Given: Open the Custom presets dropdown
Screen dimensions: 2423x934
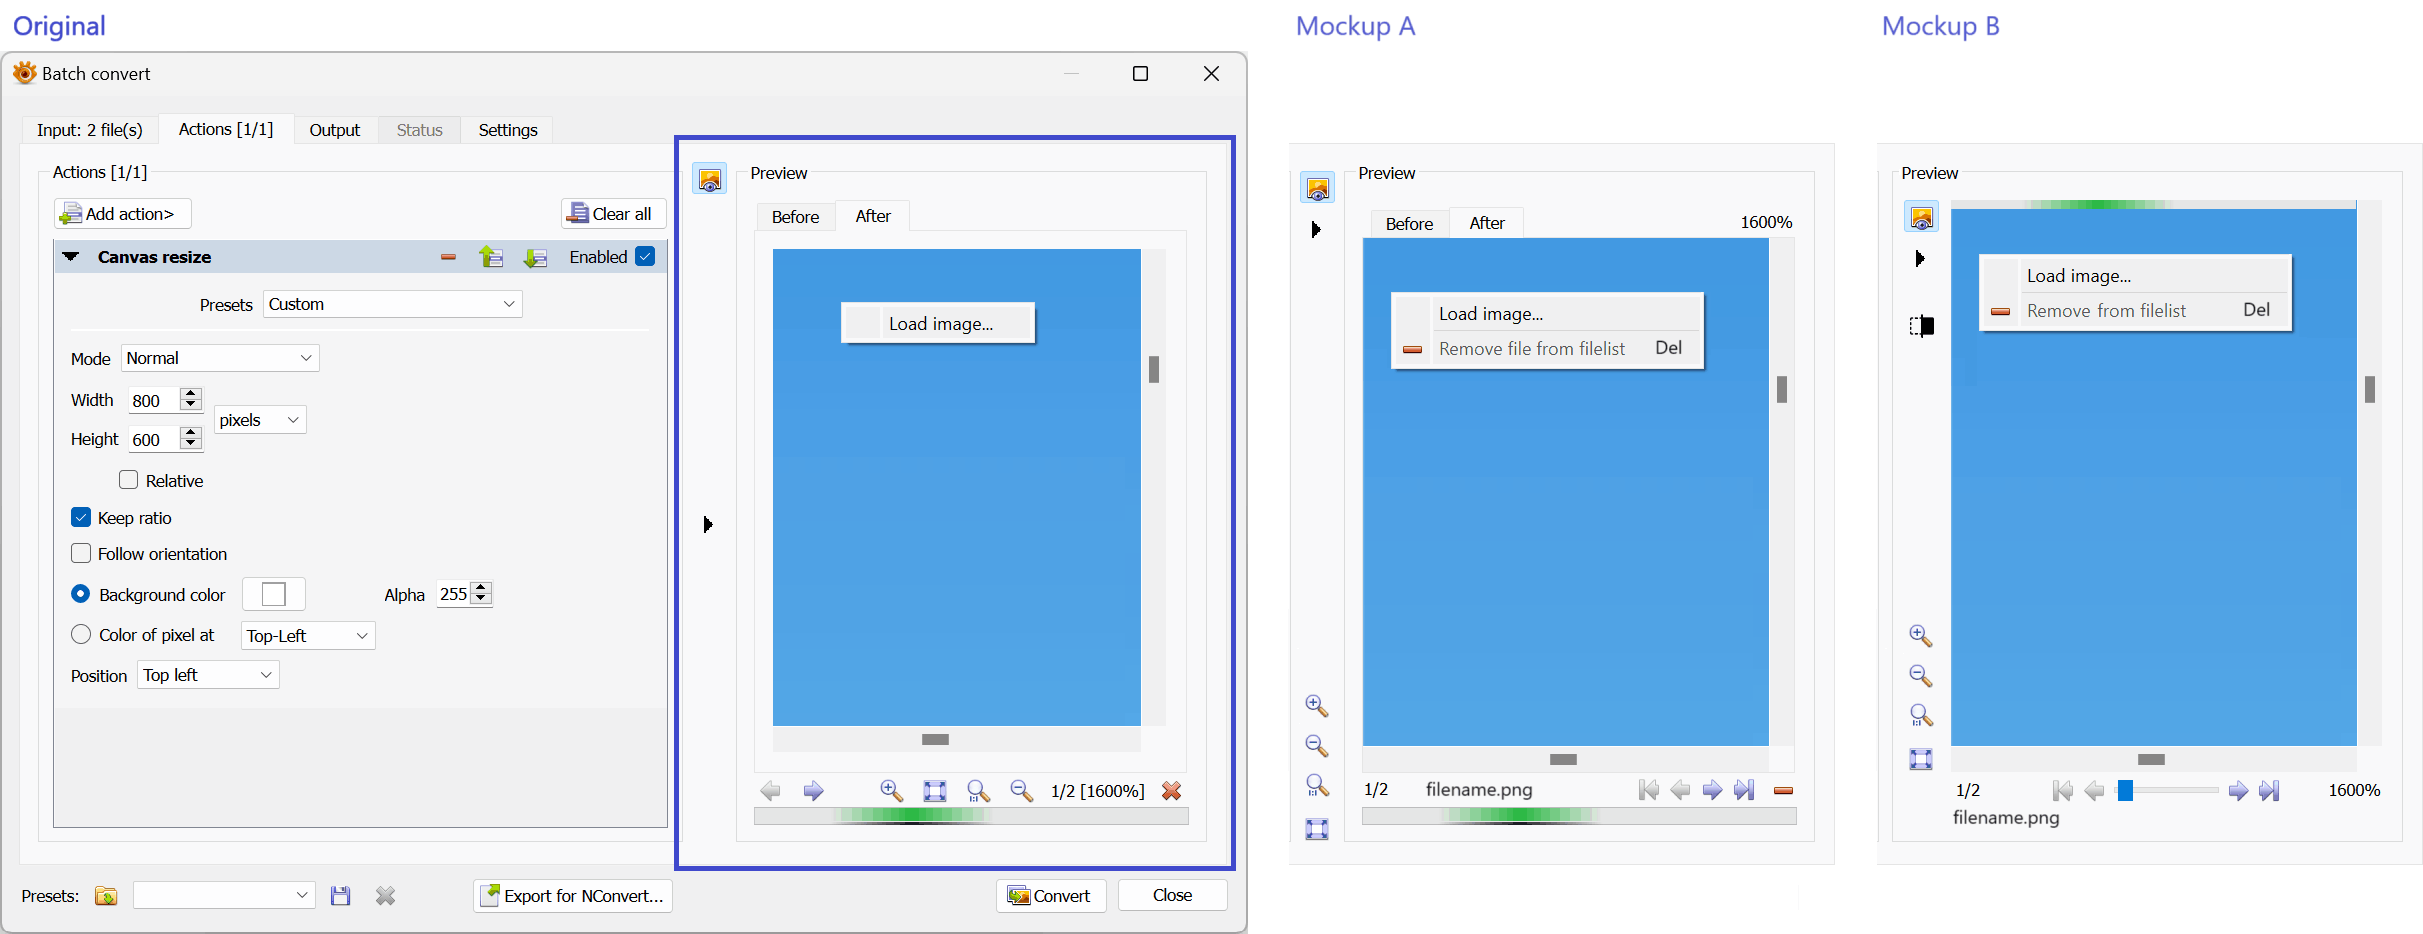Looking at the screenshot, I should [x=393, y=304].
